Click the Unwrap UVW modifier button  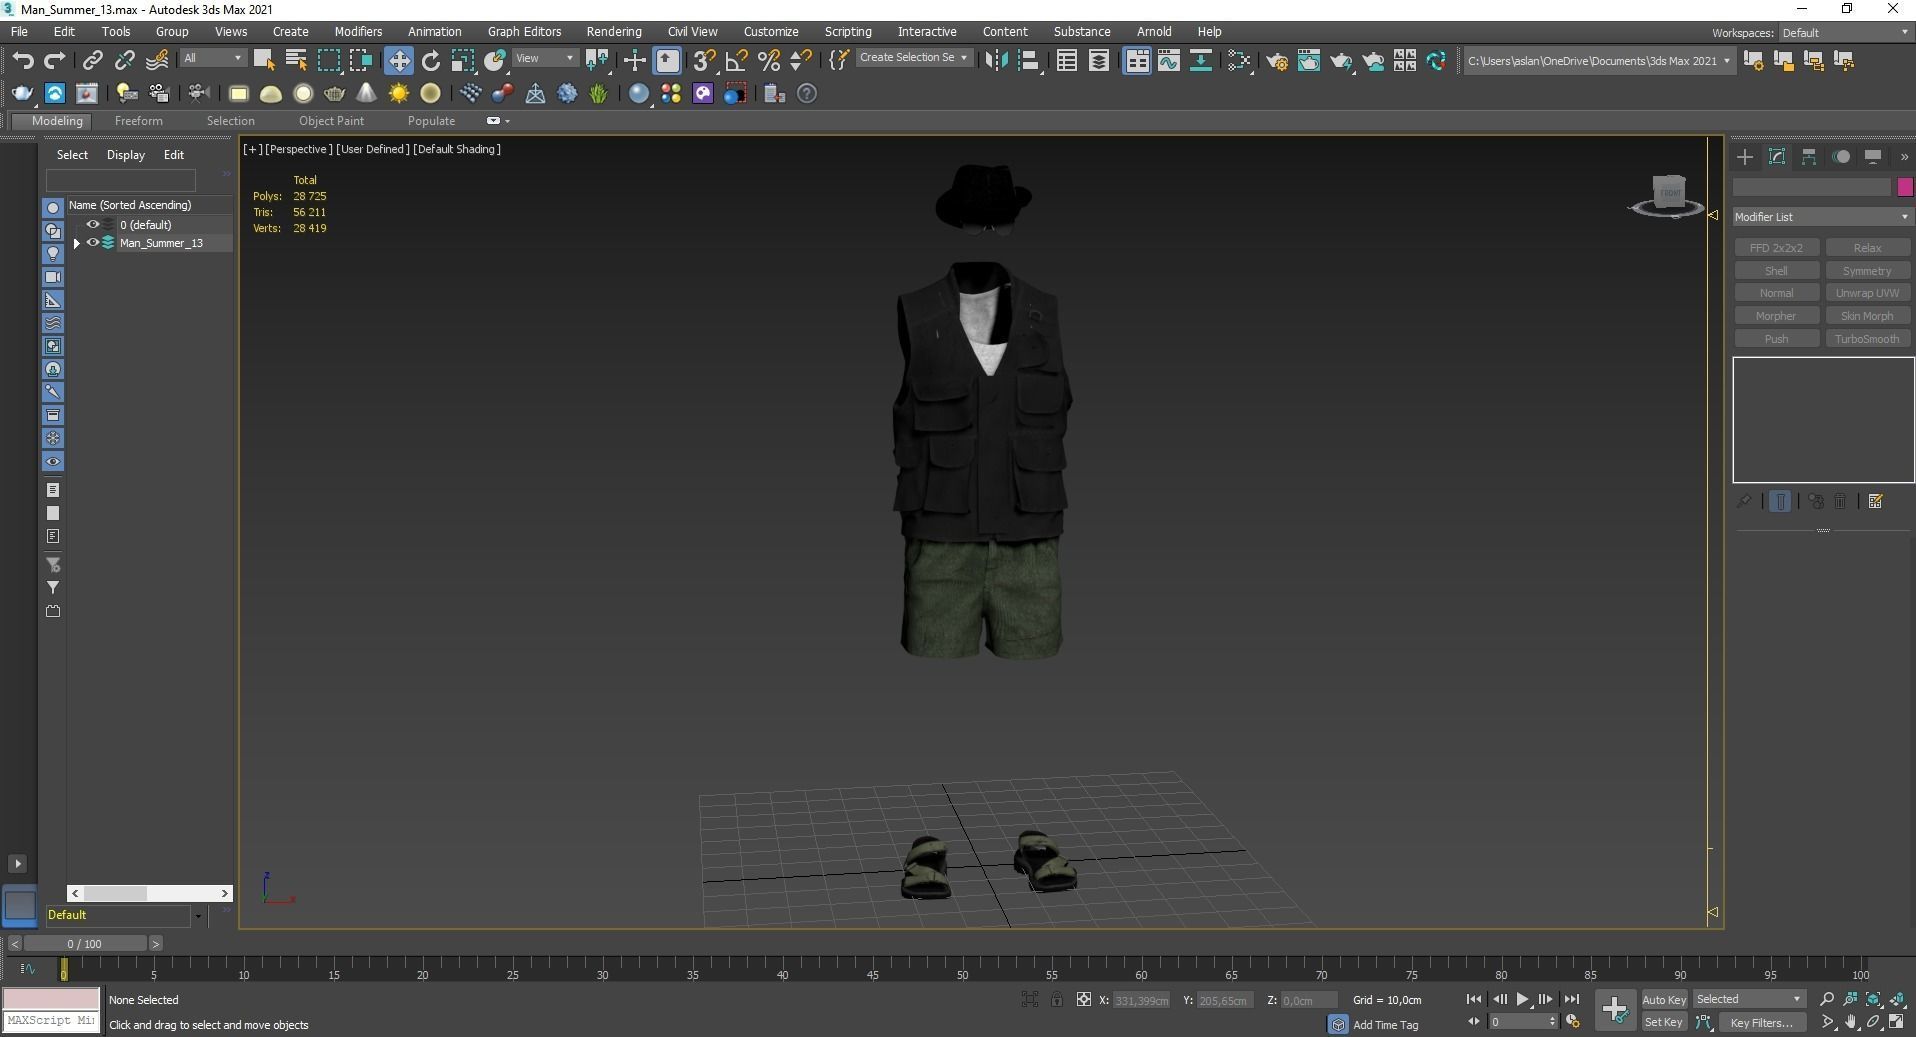coord(1867,293)
